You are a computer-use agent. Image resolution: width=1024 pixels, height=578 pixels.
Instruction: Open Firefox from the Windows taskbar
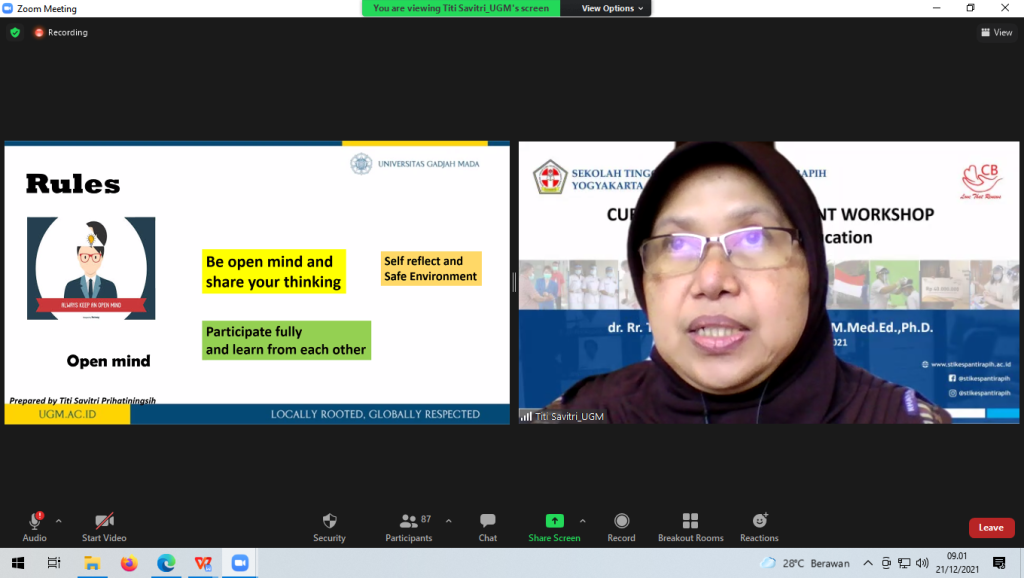pyautogui.click(x=128, y=563)
